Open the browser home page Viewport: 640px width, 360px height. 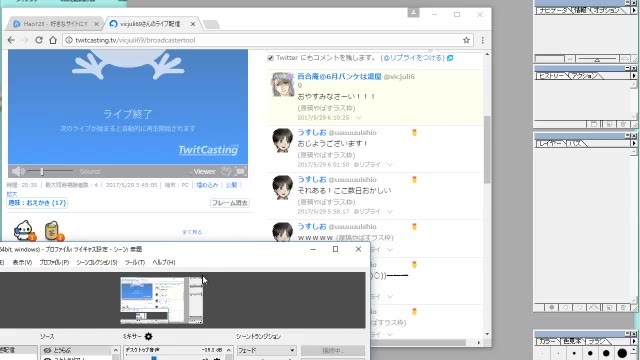(53, 40)
